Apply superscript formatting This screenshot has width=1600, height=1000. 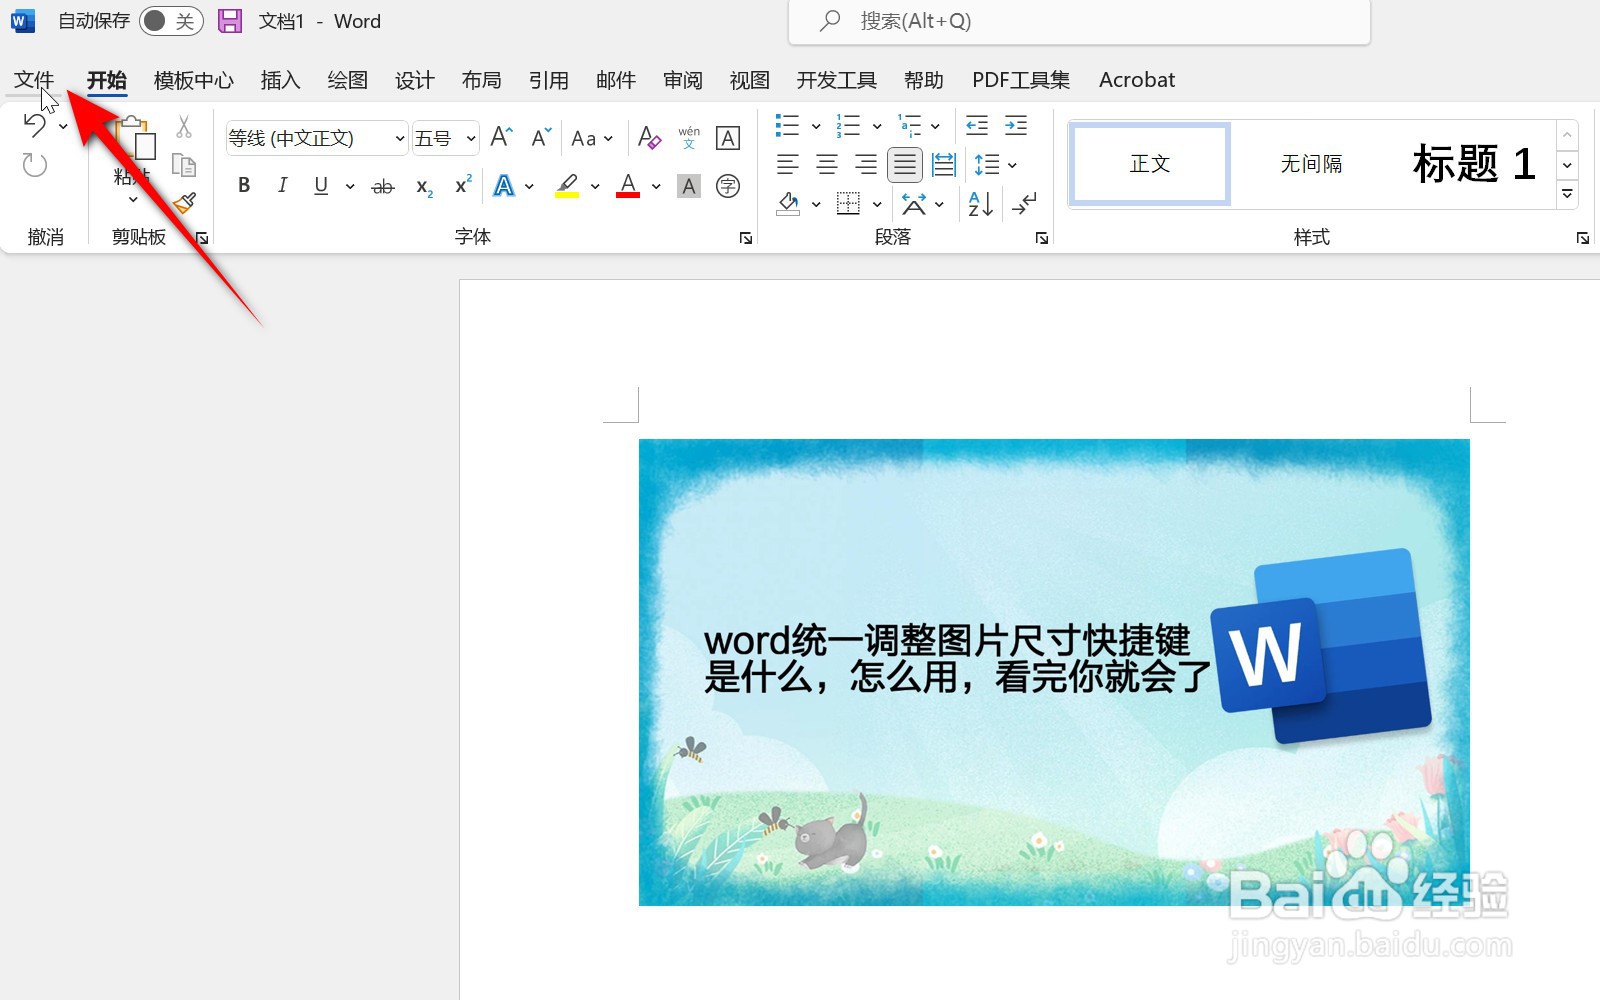(x=463, y=185)
